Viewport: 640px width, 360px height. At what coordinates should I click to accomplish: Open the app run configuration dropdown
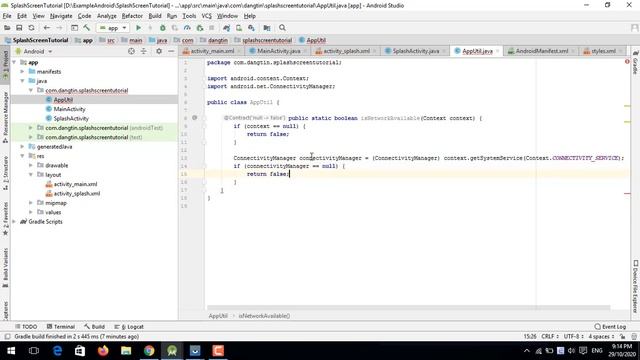click(113, 28)
